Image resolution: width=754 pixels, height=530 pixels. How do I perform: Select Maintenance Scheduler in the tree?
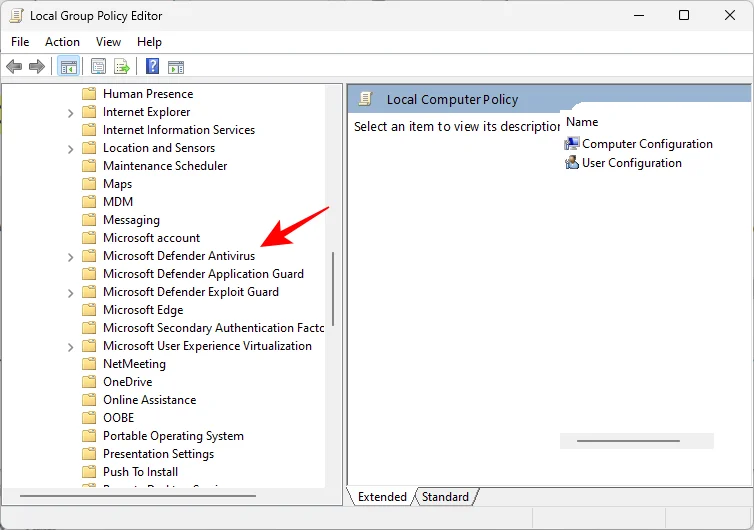[165, 166]
